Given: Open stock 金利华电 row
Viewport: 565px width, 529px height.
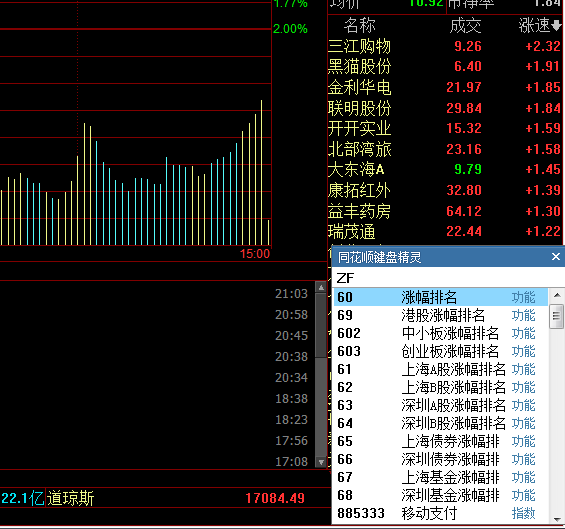Looking at the screenshot, I should 445,87.
